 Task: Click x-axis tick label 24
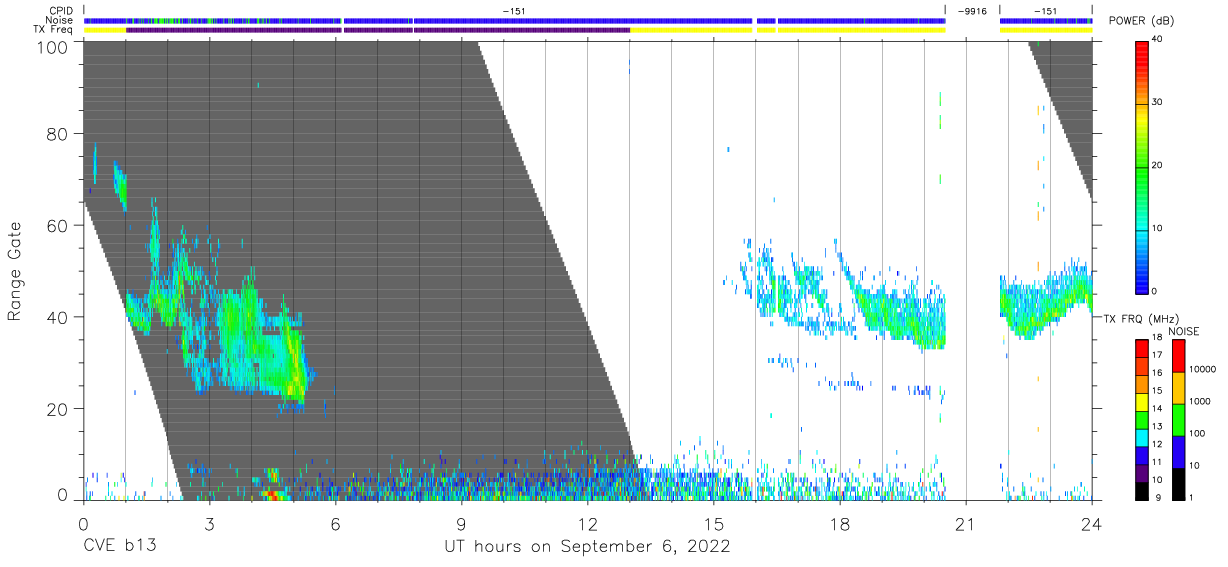pyautogui.click(x=1092, y=522)
